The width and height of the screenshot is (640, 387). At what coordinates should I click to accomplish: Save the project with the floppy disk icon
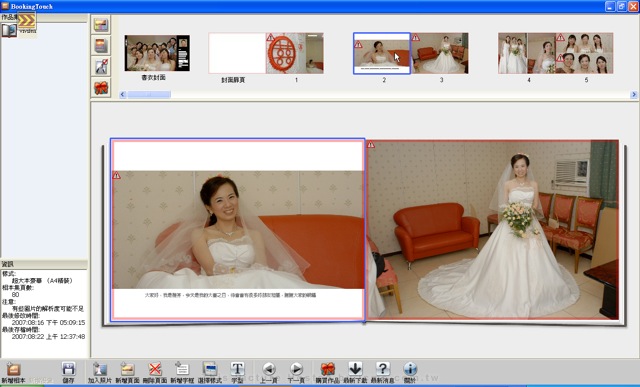(69, 369)
